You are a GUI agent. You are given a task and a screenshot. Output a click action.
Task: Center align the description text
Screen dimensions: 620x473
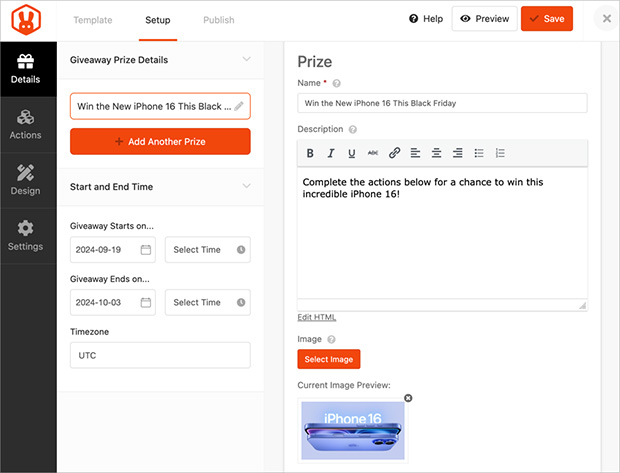click(x=437, y=153)
